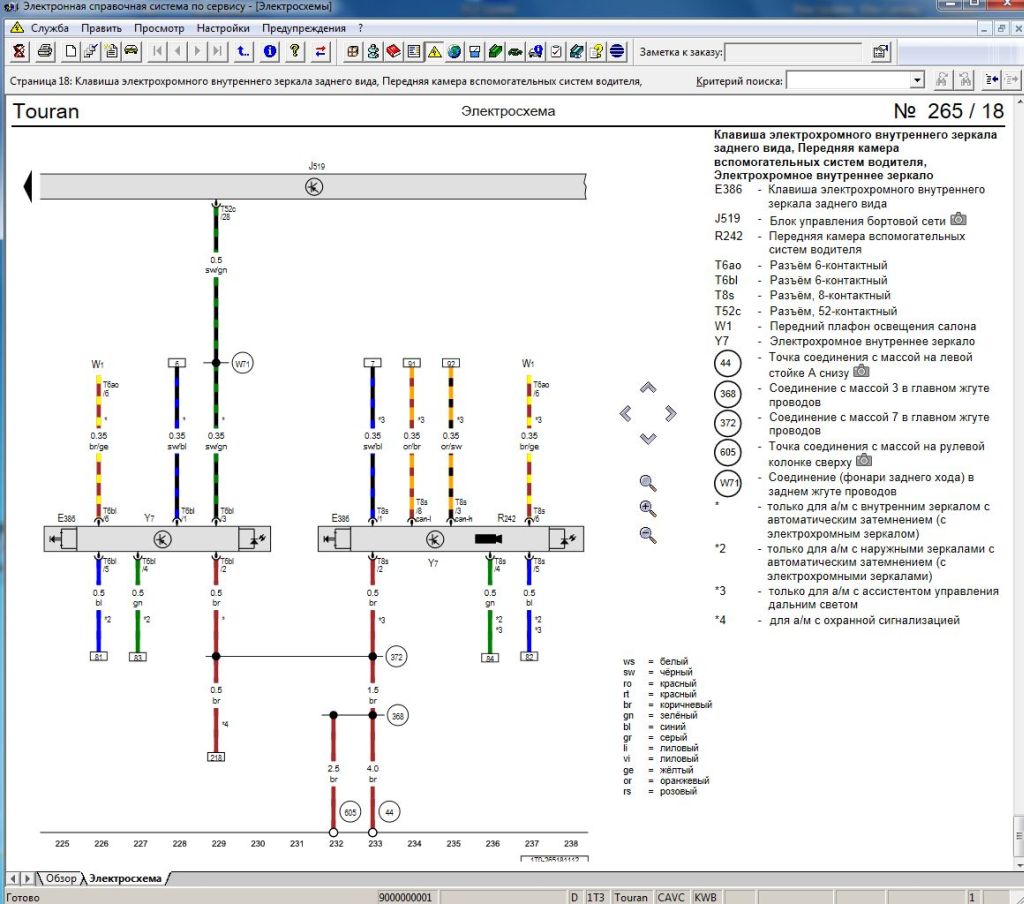
Task: Open the red book icon
Action: [393, 51]
